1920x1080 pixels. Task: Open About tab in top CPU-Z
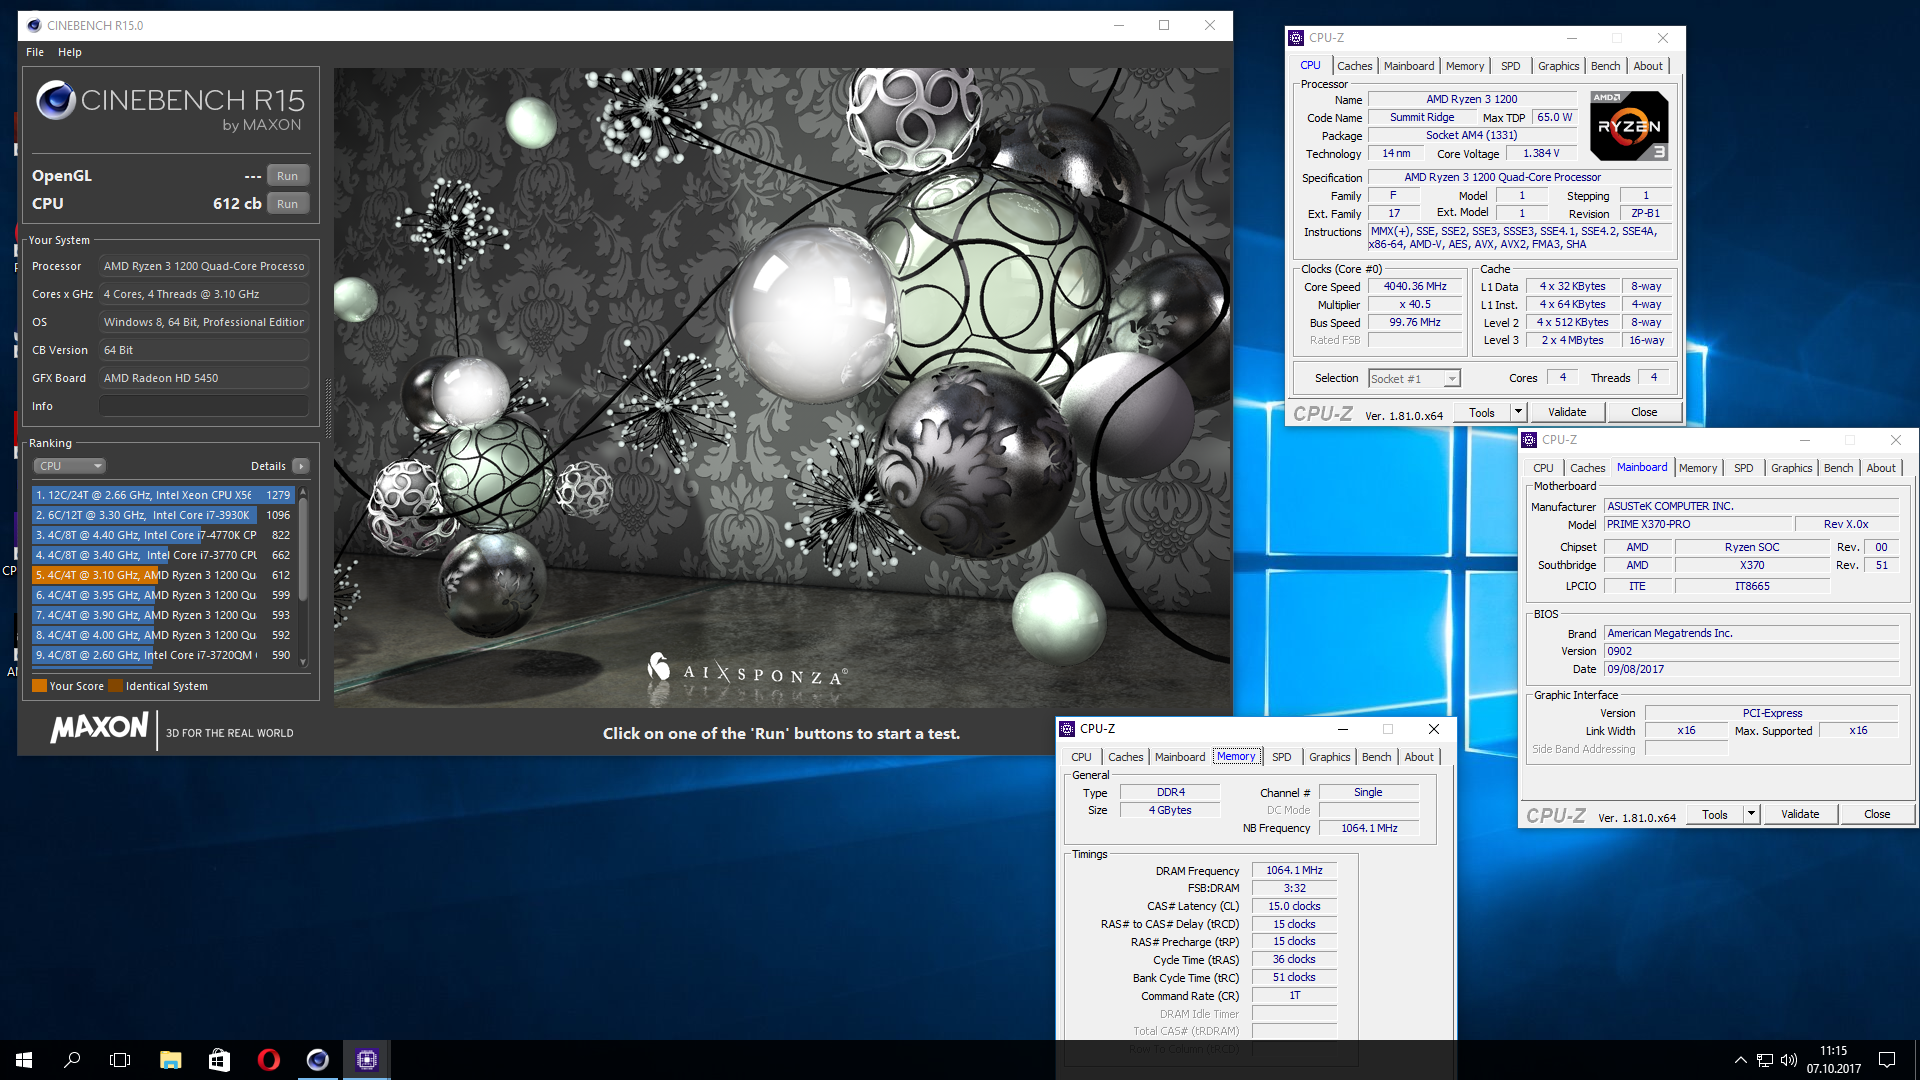(1648, 66)
